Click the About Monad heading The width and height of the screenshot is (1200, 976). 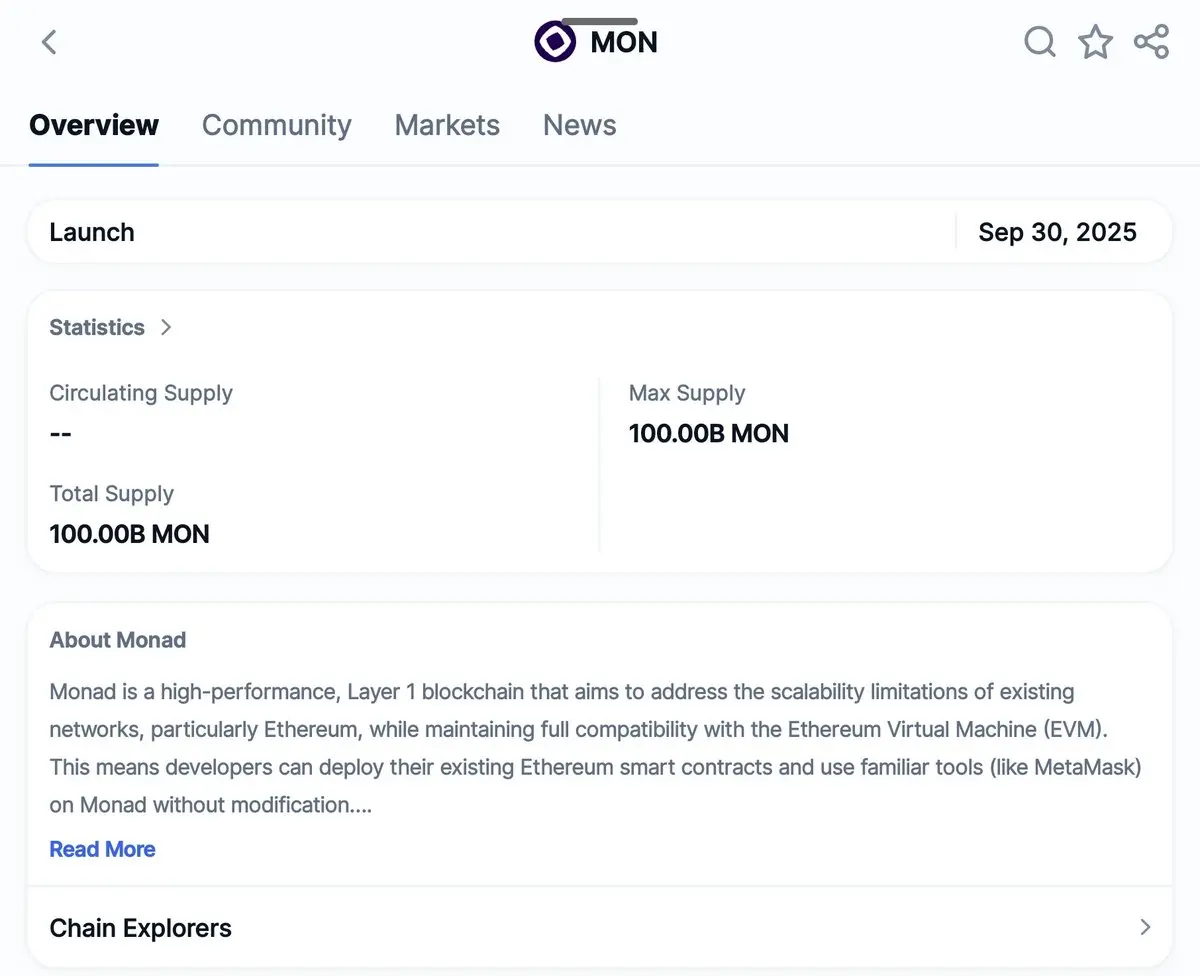pos(118,640)
